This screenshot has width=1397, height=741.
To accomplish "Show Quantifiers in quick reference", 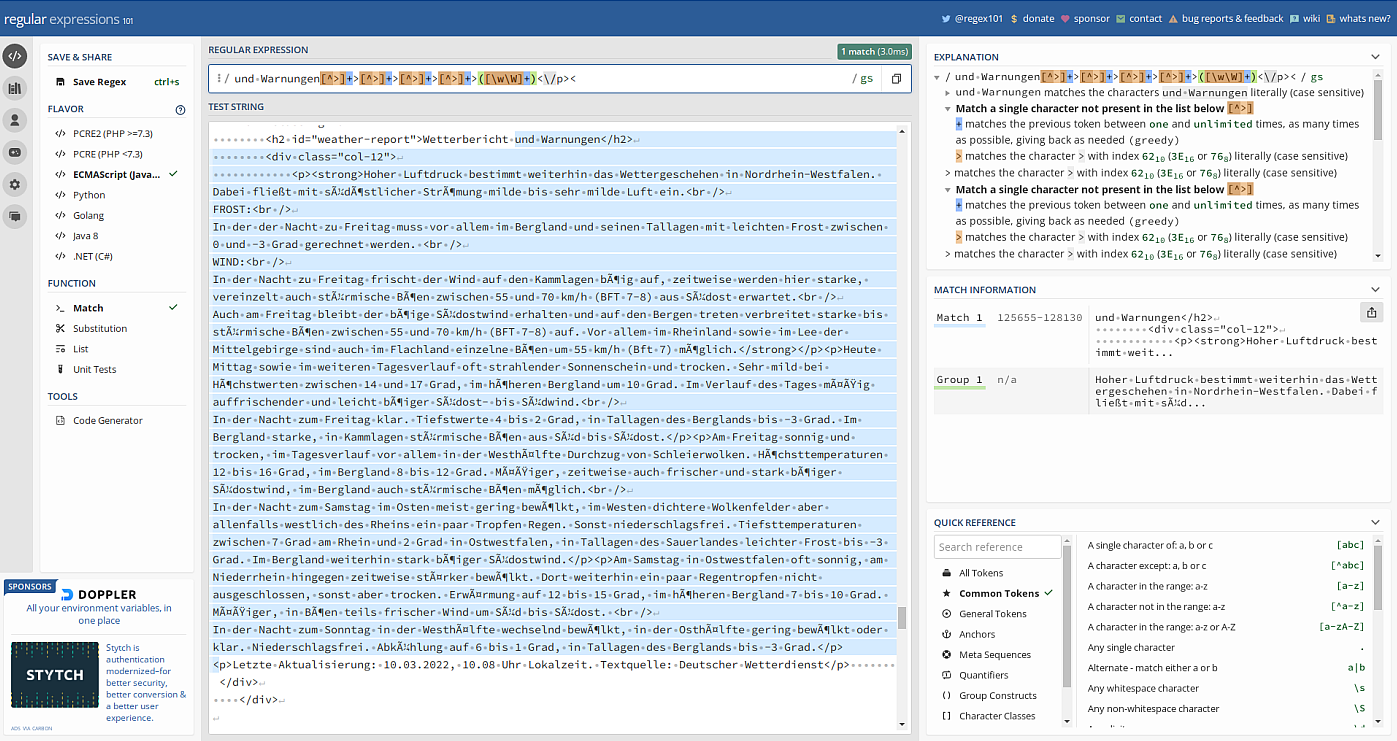I will tap(998, 675).
